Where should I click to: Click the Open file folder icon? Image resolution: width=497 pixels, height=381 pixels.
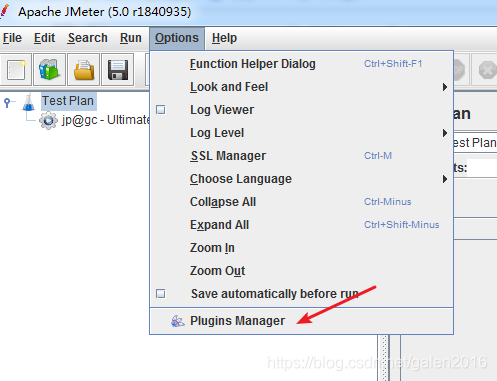[84, 70]
